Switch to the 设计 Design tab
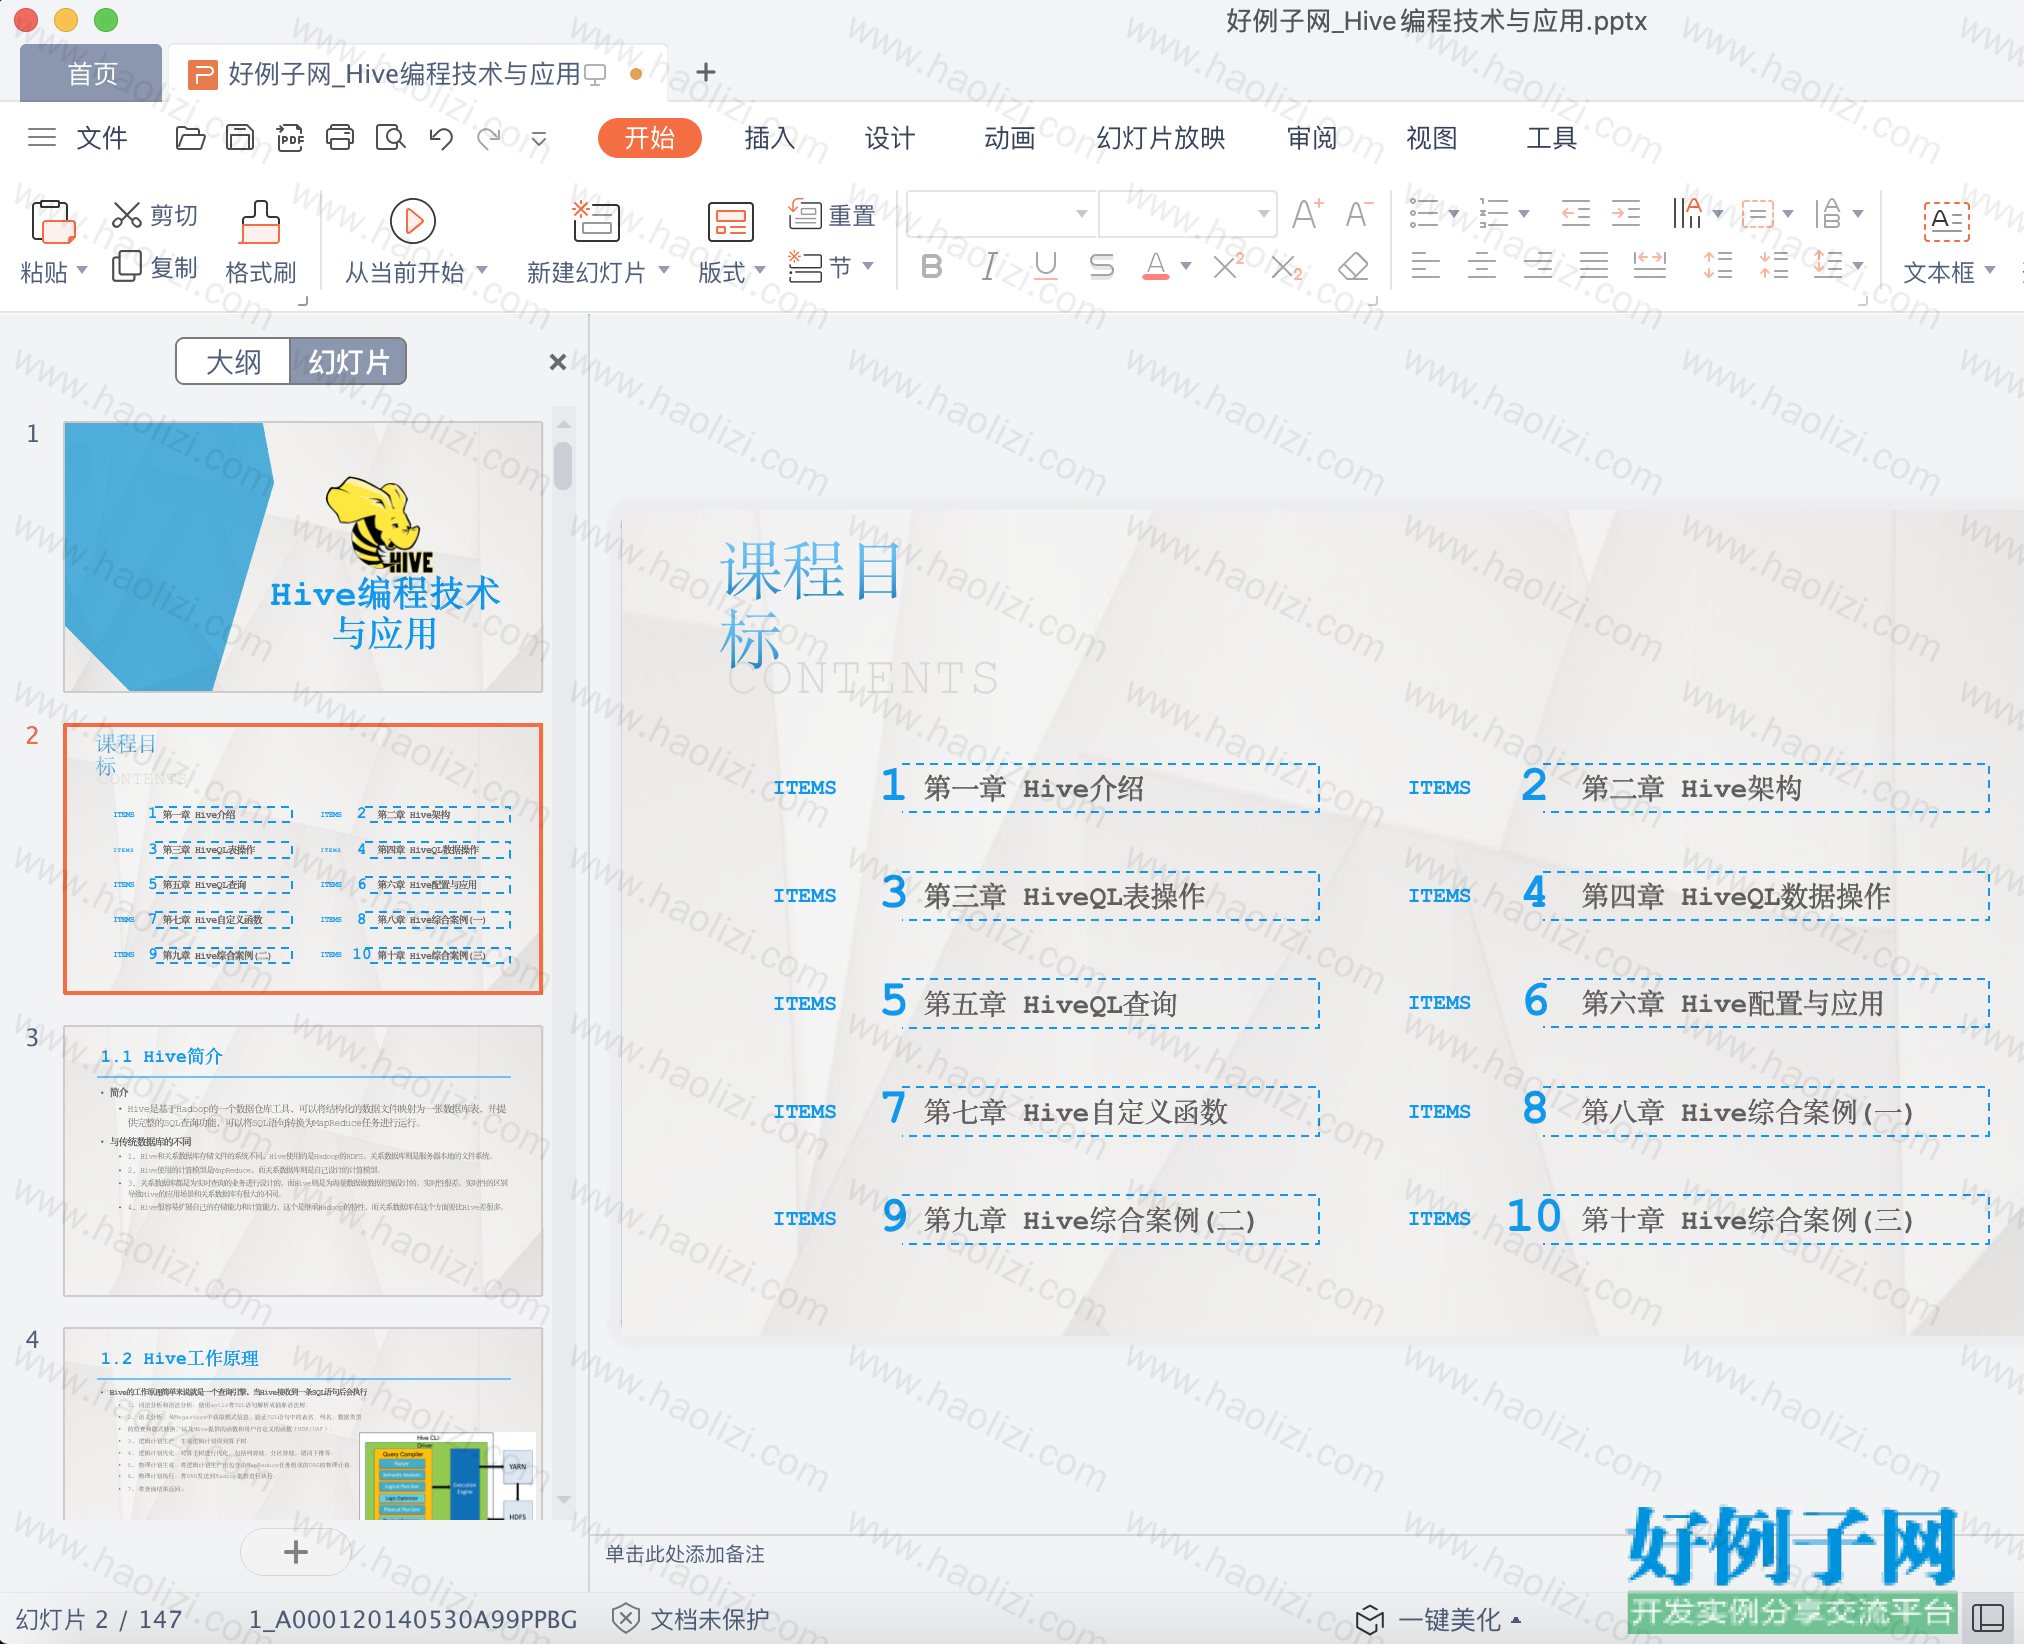2024x1644 pixels. point(890,138)
